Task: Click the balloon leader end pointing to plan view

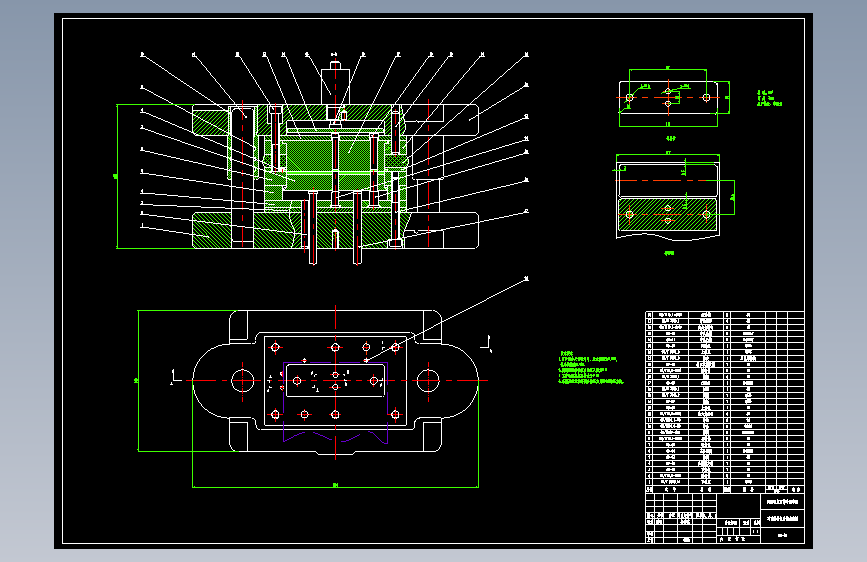Action: [x=526, y=279]
